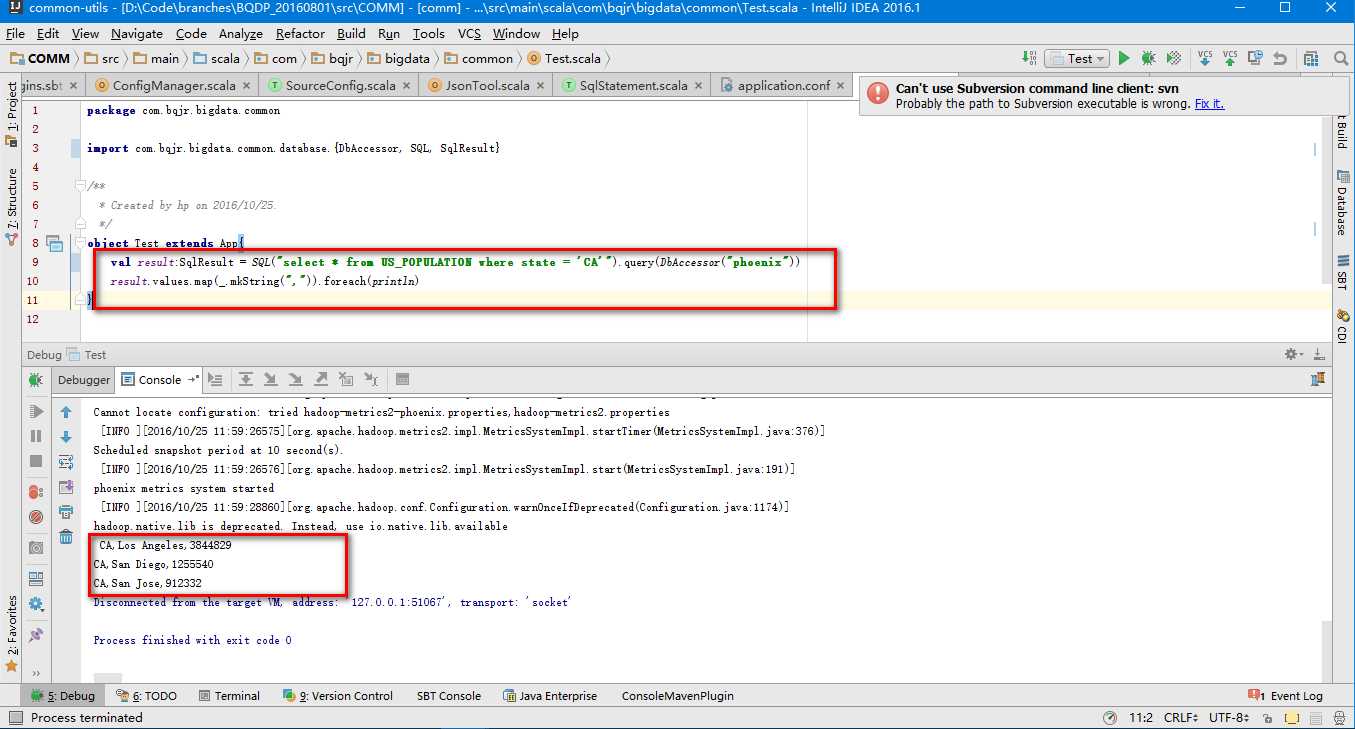Run the Test configuration with green play
The width and height of the screenshot is (1355, 729).
coord(1124,59)
